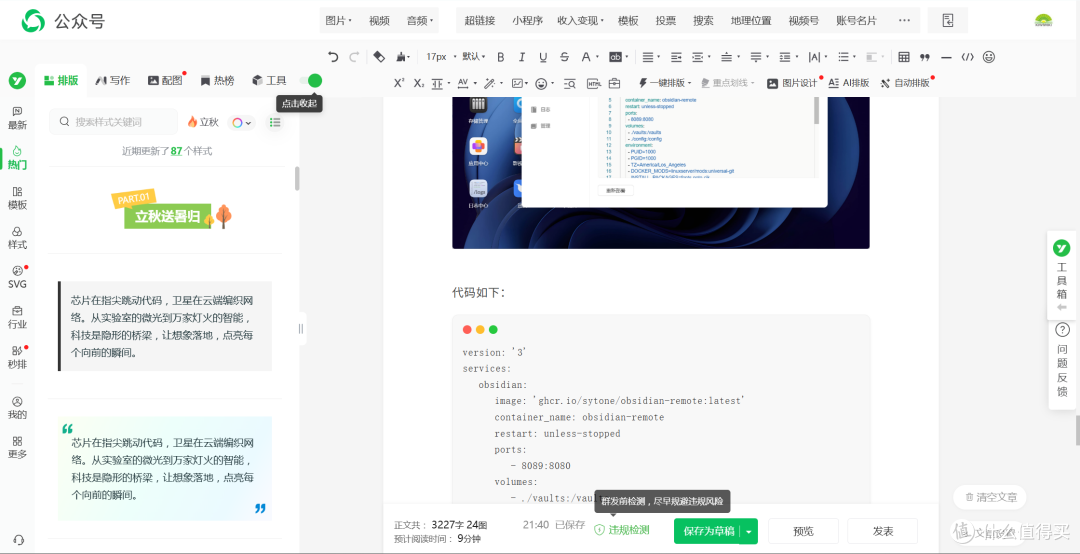
Task: Click the document import icon
Action: point(948,21)
